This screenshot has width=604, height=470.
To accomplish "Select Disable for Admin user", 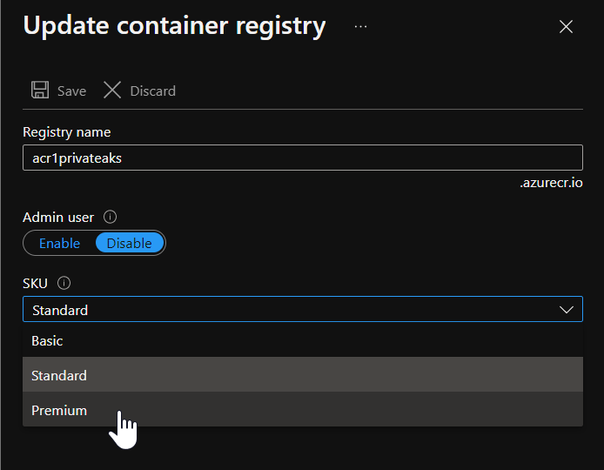I will [129, 243].
